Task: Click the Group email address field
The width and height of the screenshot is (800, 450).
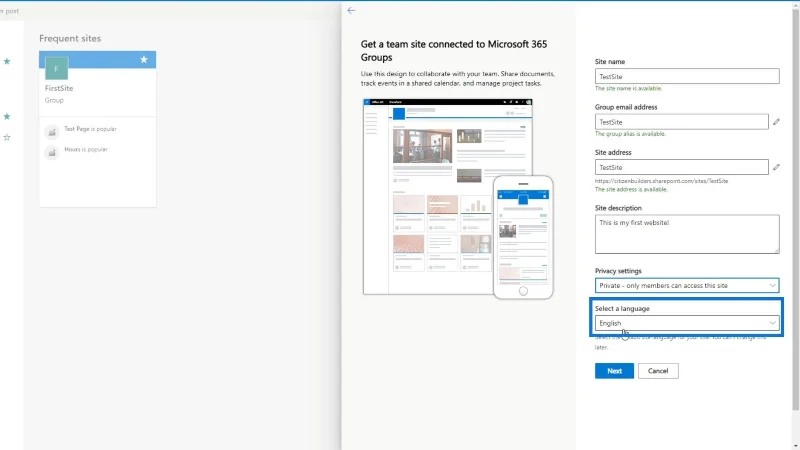Action: pos(682,121)
